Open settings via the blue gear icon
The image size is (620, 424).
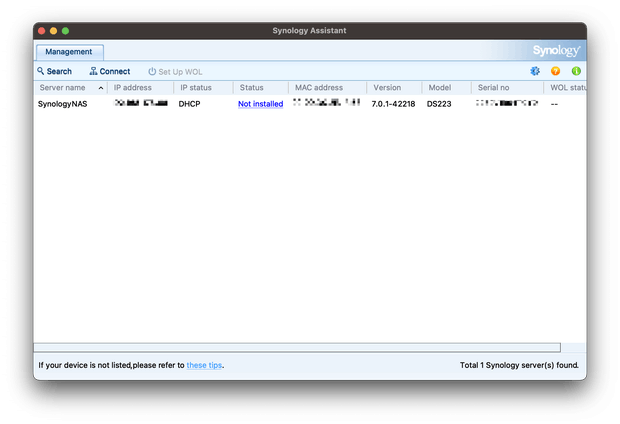tap(535, 71)
